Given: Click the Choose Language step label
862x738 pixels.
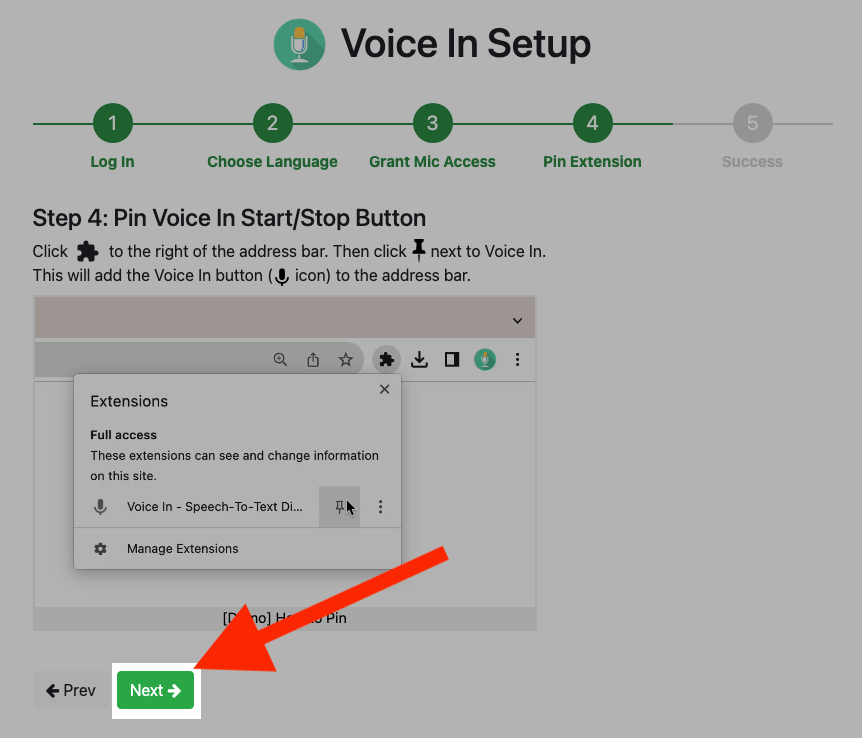Looking at the screenshot, I should 272,161.
